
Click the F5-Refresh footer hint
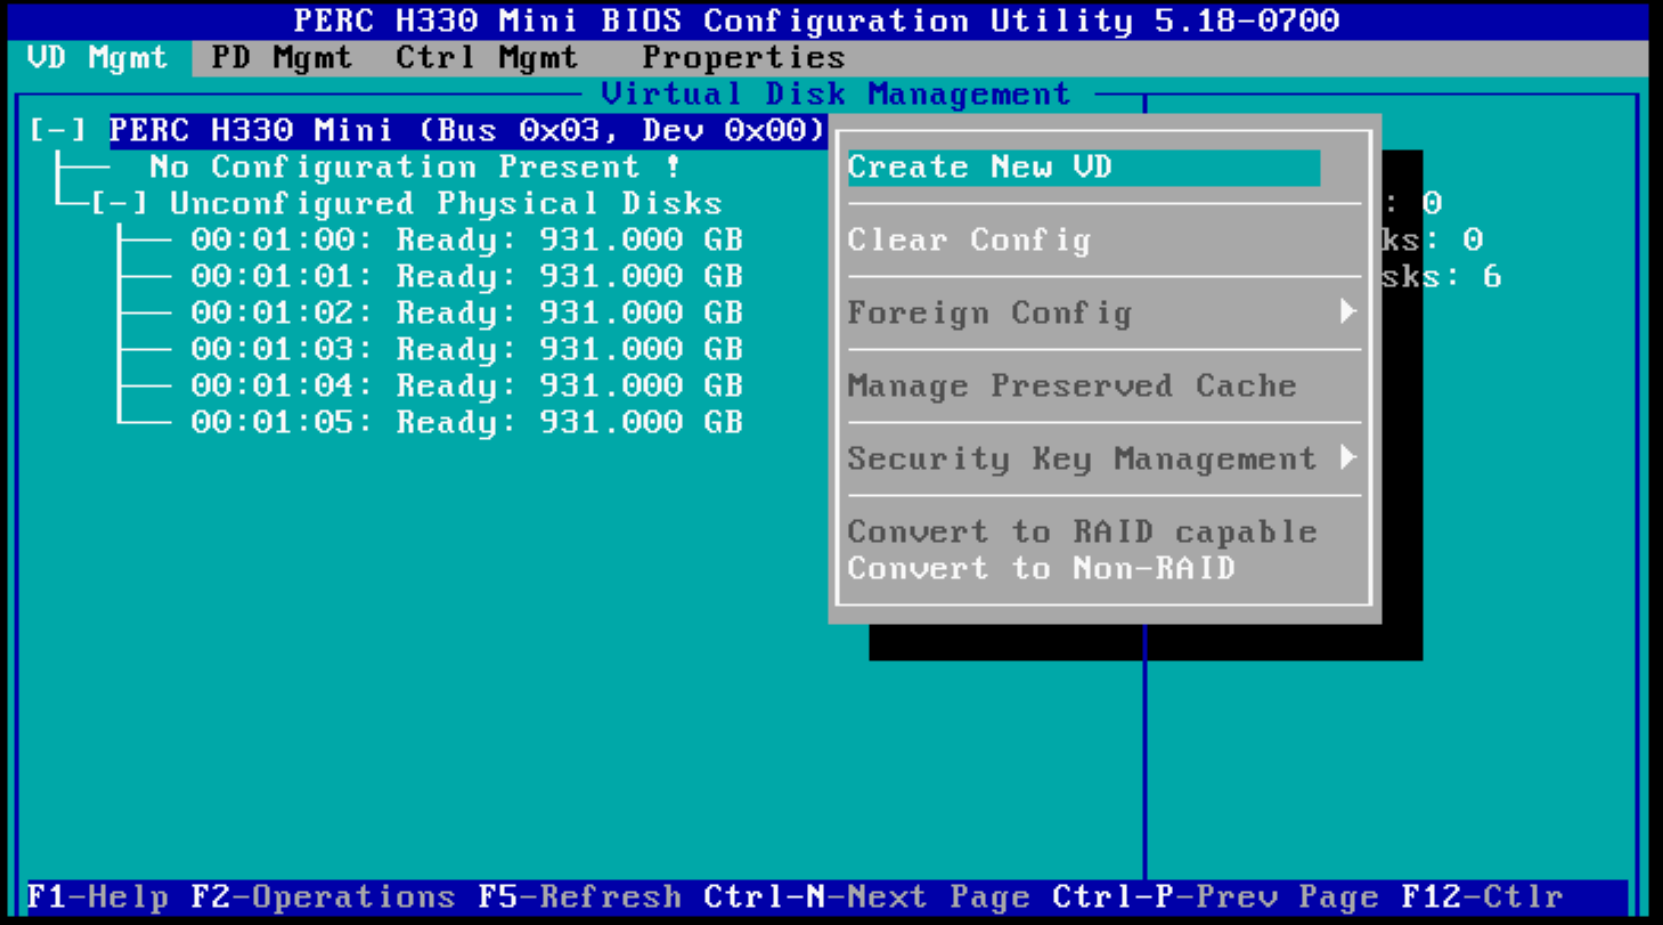[579, 897]
